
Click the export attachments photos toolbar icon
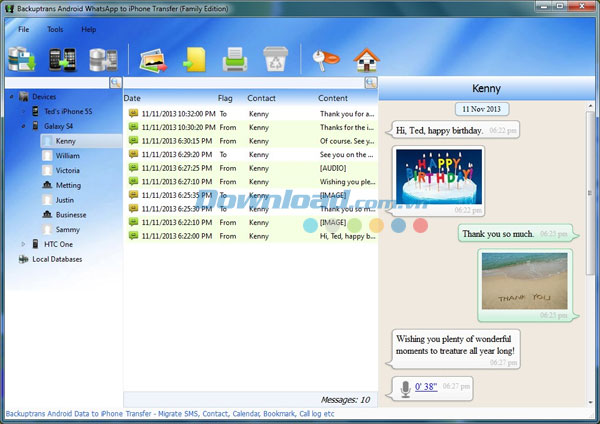[x=153, y=60]
